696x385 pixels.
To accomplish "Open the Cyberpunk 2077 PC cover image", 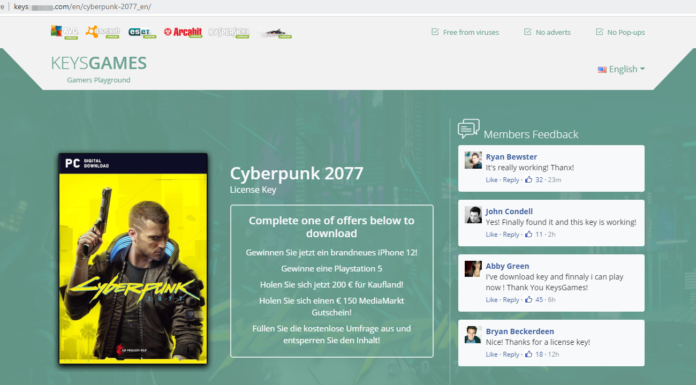I will (x=133, y=259).
